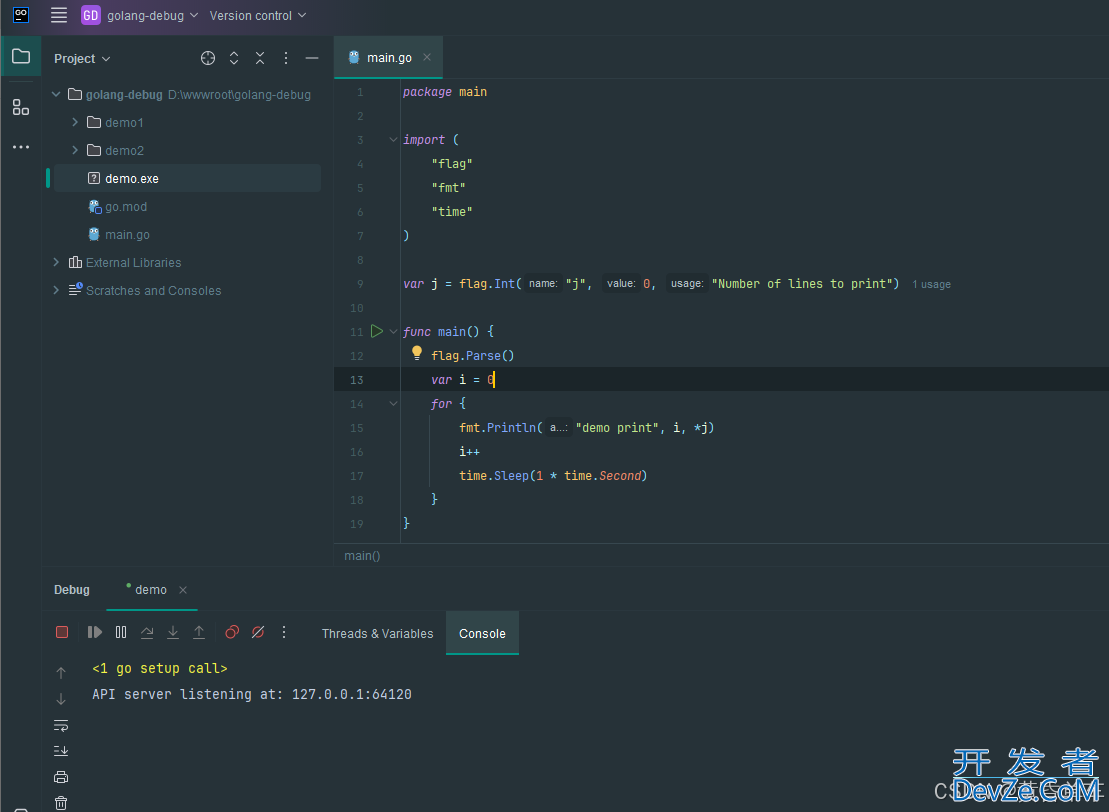Screen dimensions: 1109x812
Task: Open Threads & Variables tab
Action: point(378,634)
